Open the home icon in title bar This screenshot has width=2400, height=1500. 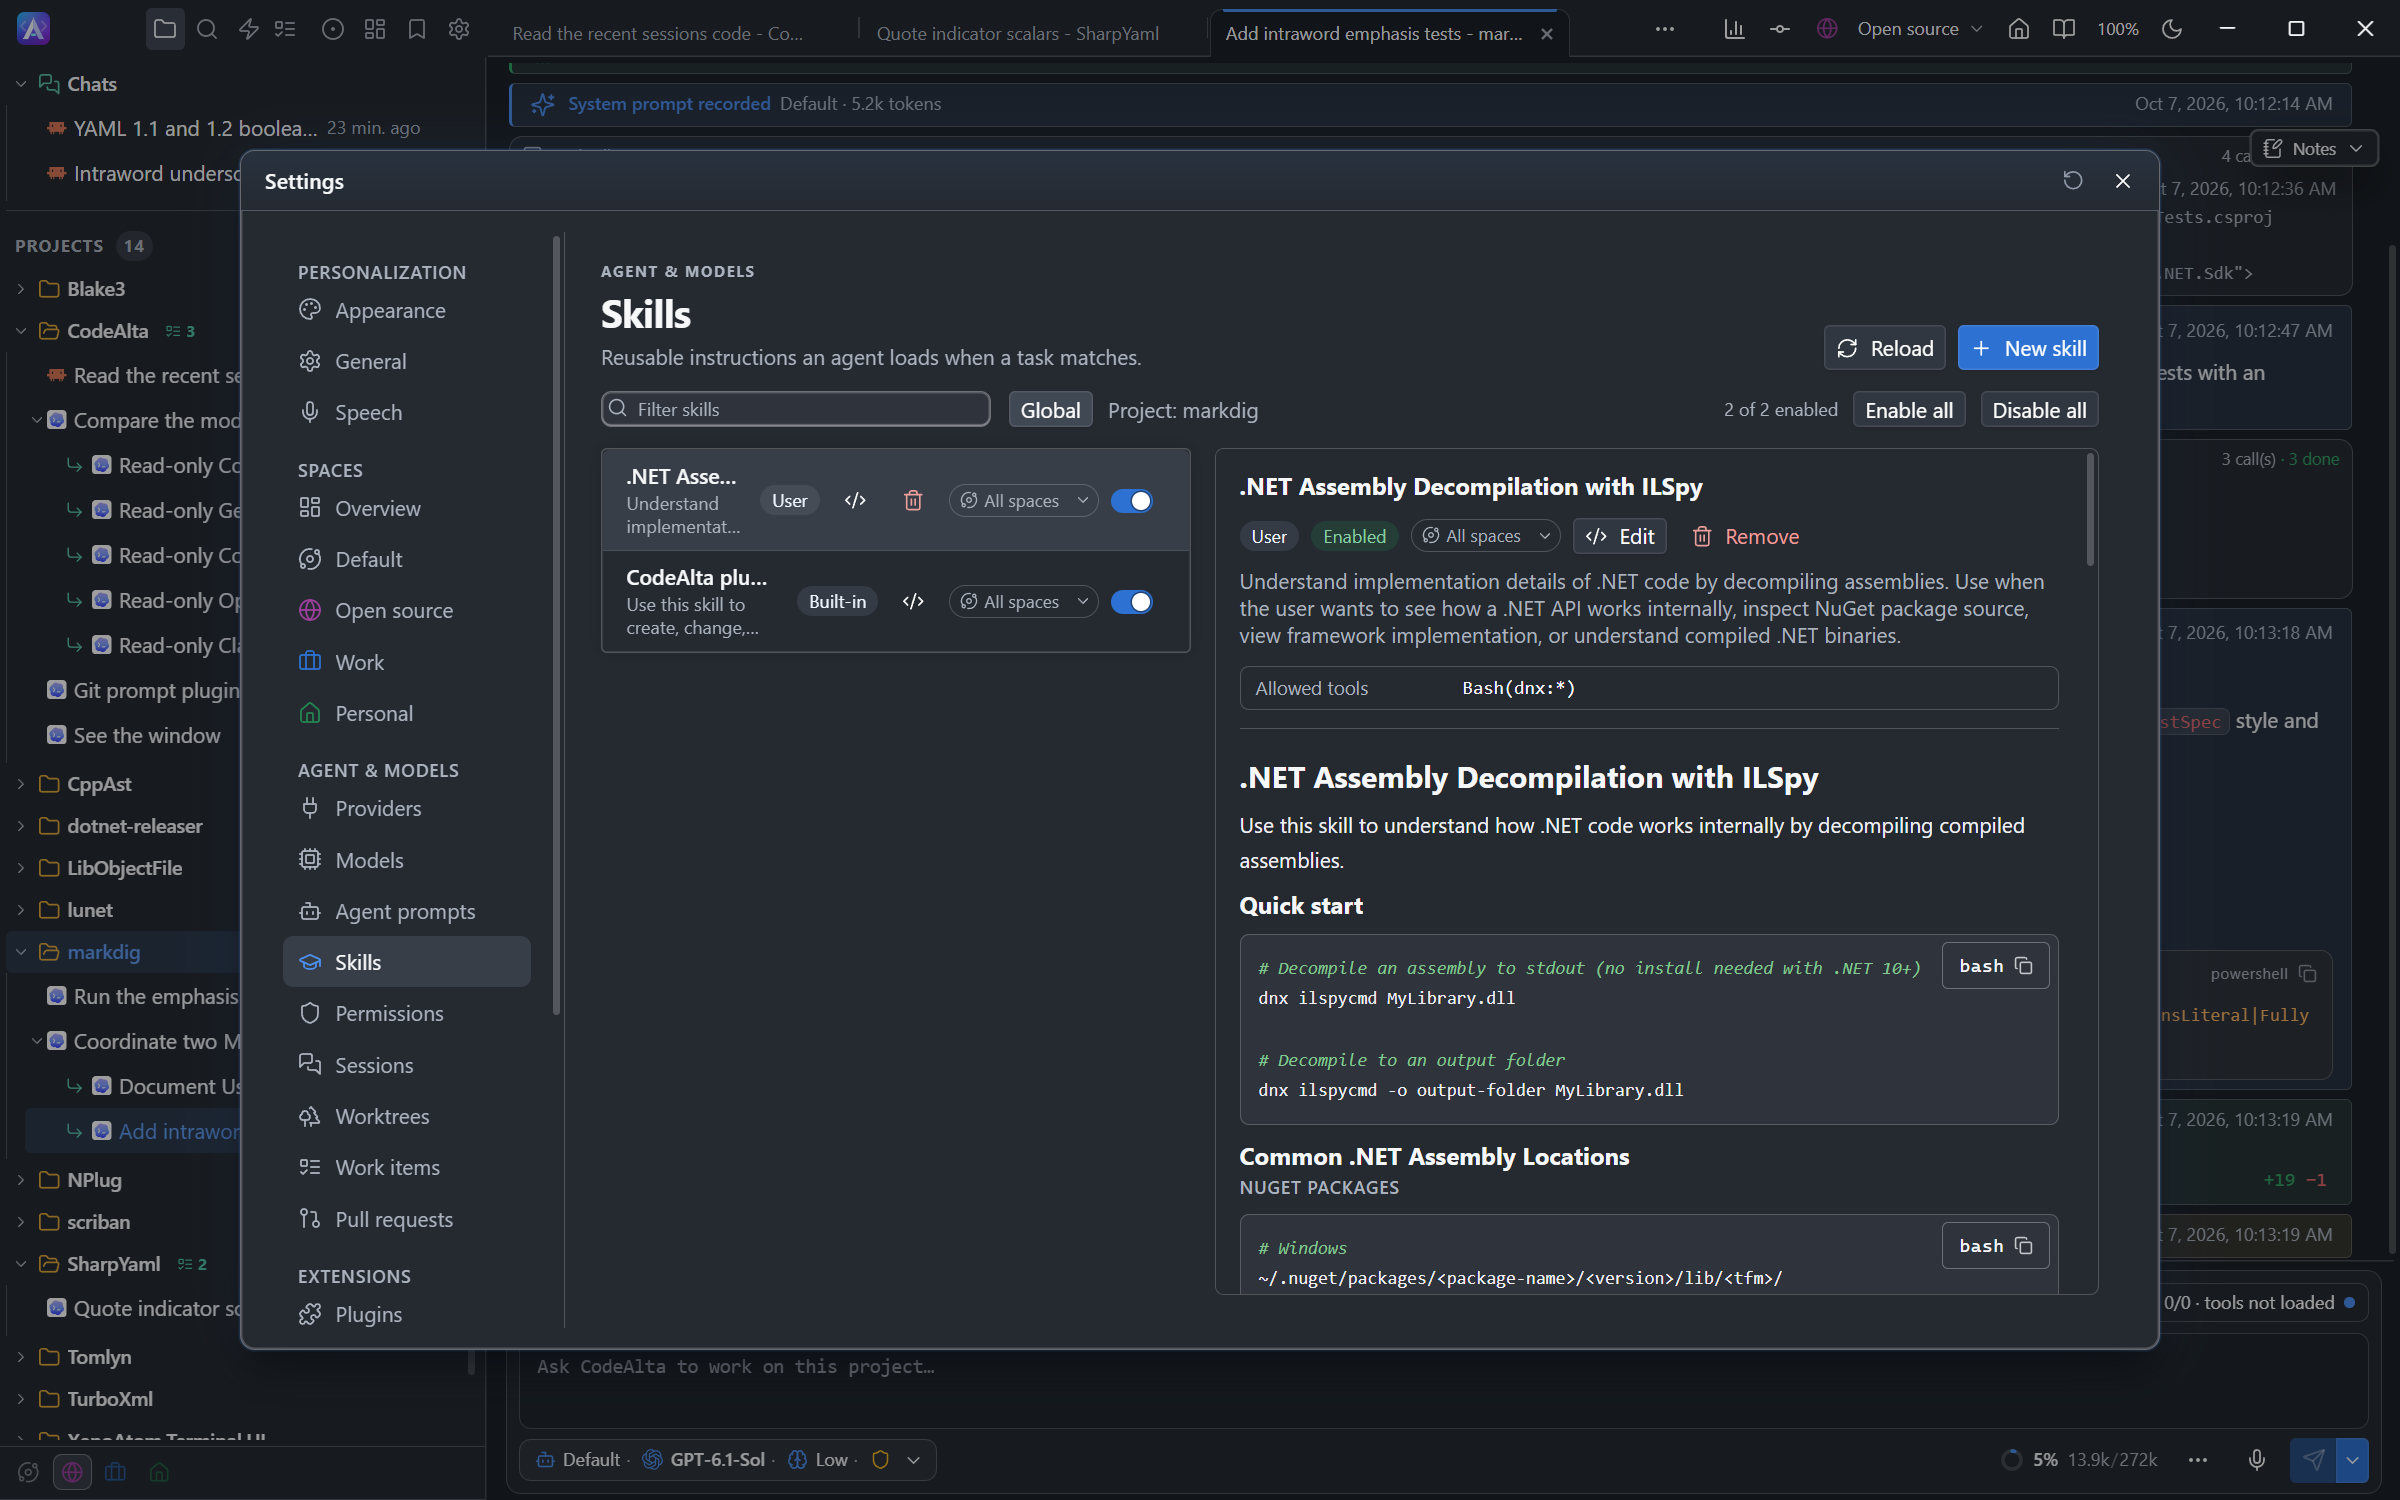2019,29
